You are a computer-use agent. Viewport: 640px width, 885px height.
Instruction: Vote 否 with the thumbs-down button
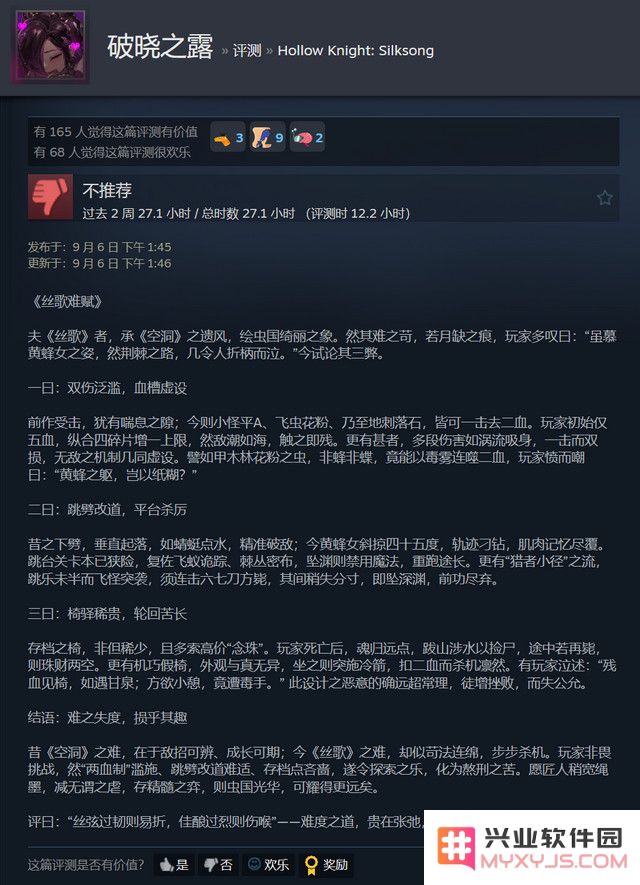click(x=218, y=864)
